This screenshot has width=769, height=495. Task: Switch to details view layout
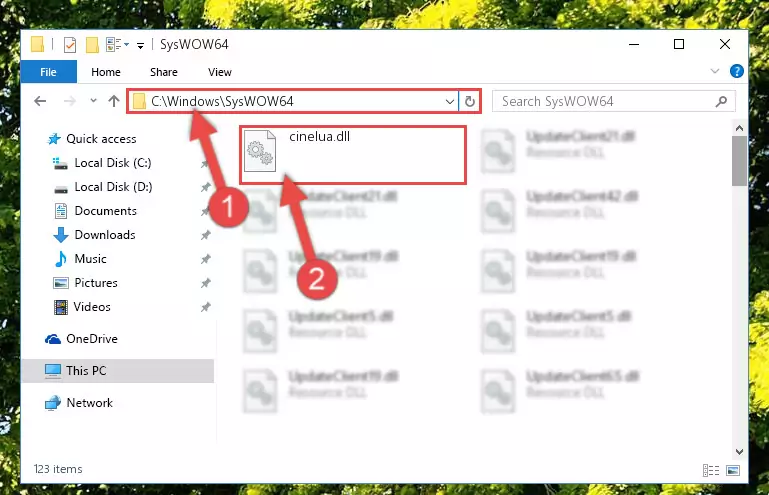pyautogui.click(x=711, y=471)
